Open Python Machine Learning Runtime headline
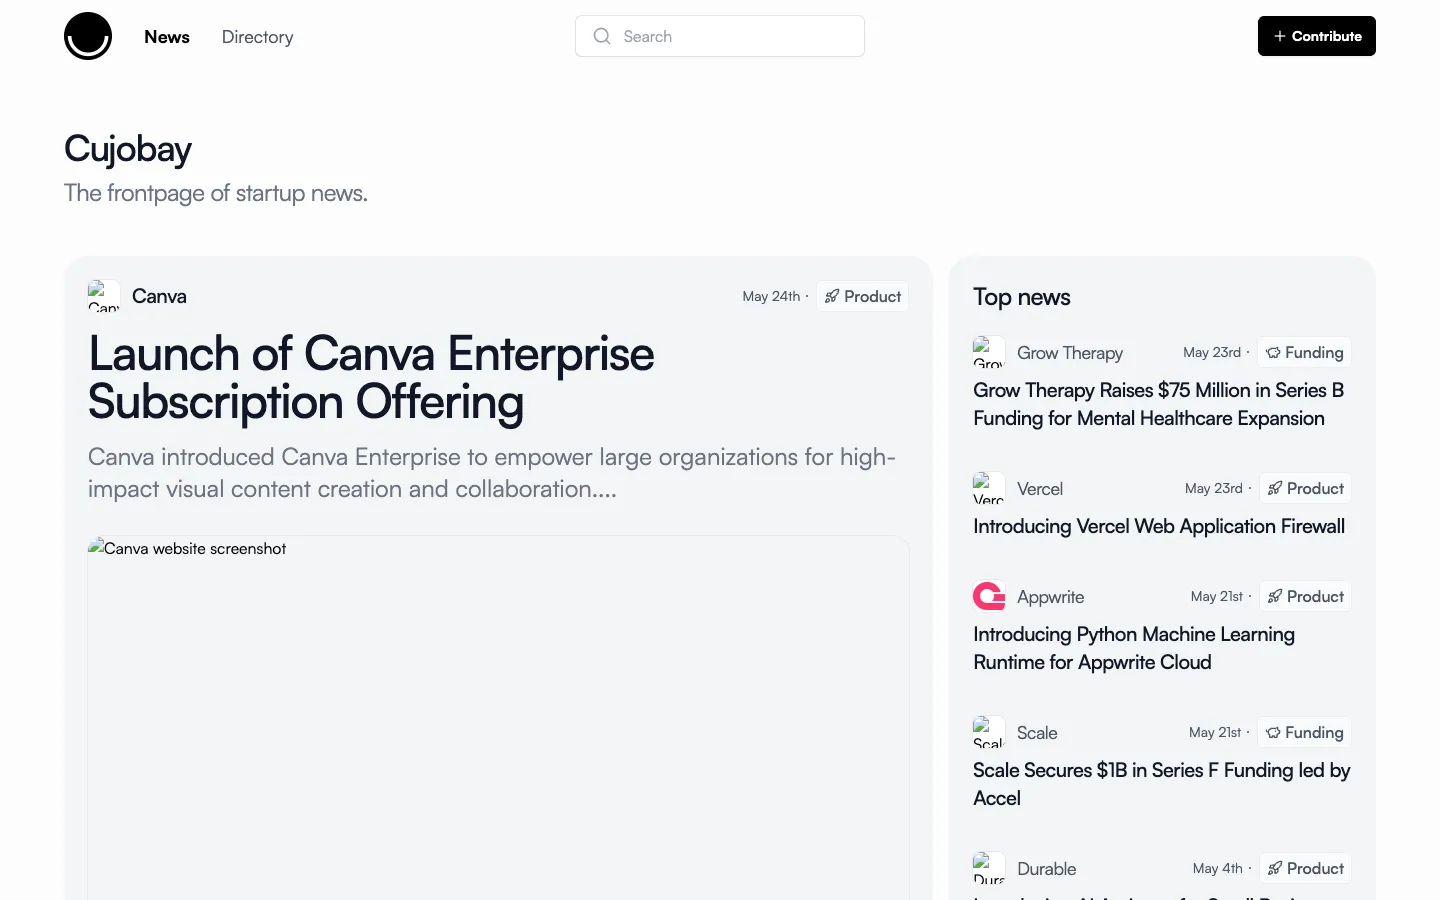Viewport: 1440px width, 900px height. point(1134,648)
